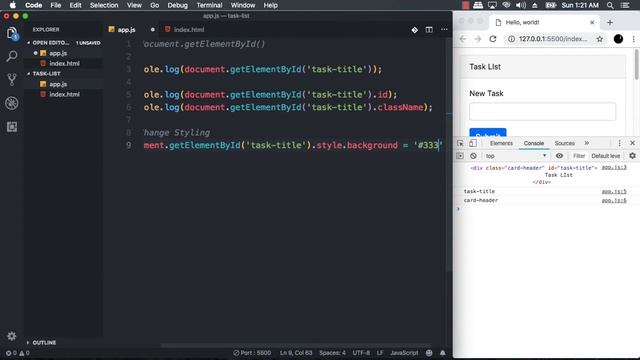Switch to the DevTools Sources tab
Viewport: 640px width, 360px height.
click(564, 143)
